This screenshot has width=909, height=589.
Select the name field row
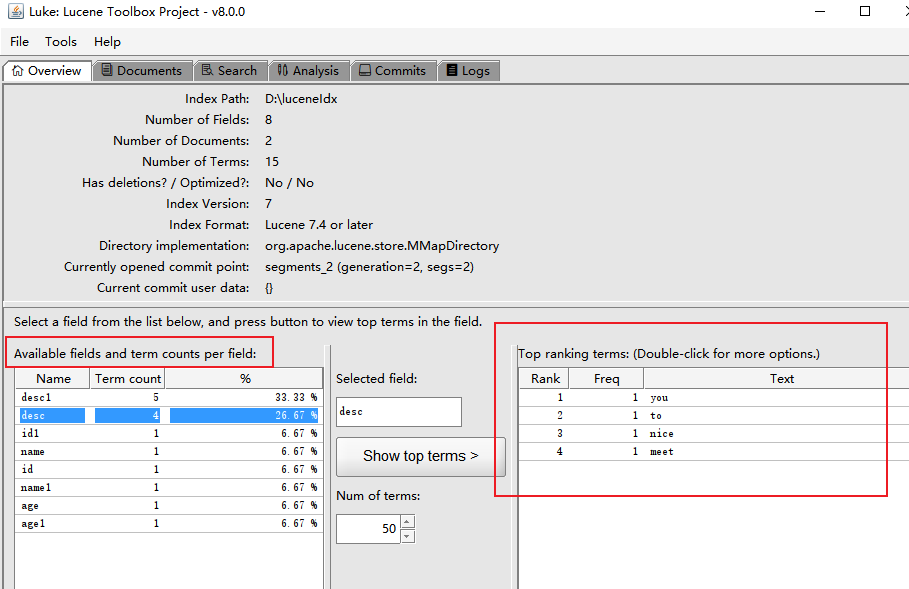pos(169,452)
